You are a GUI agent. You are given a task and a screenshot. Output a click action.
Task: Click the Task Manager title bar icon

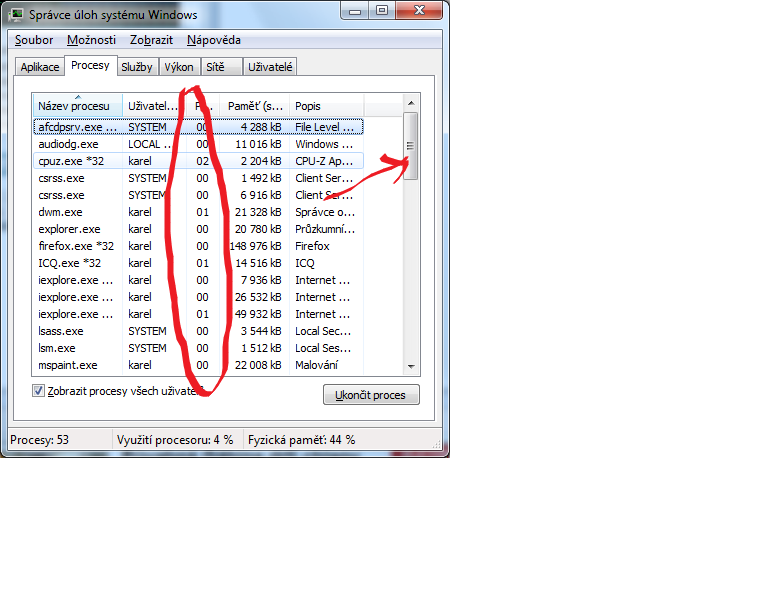[x=16, y=14]
